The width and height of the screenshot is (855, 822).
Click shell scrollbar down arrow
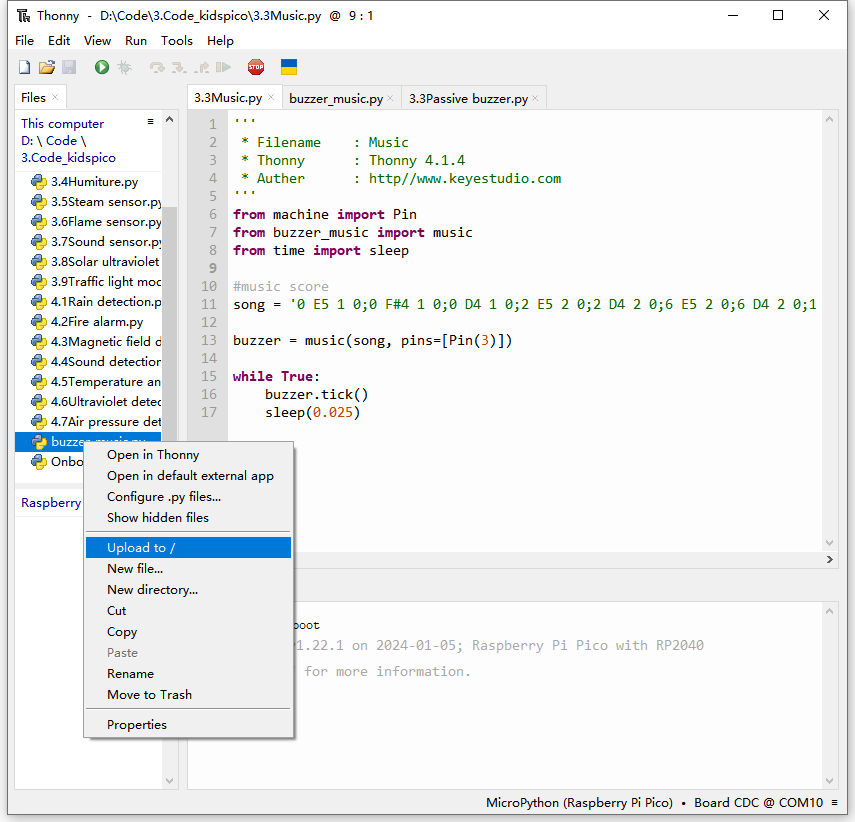(829, 781)
